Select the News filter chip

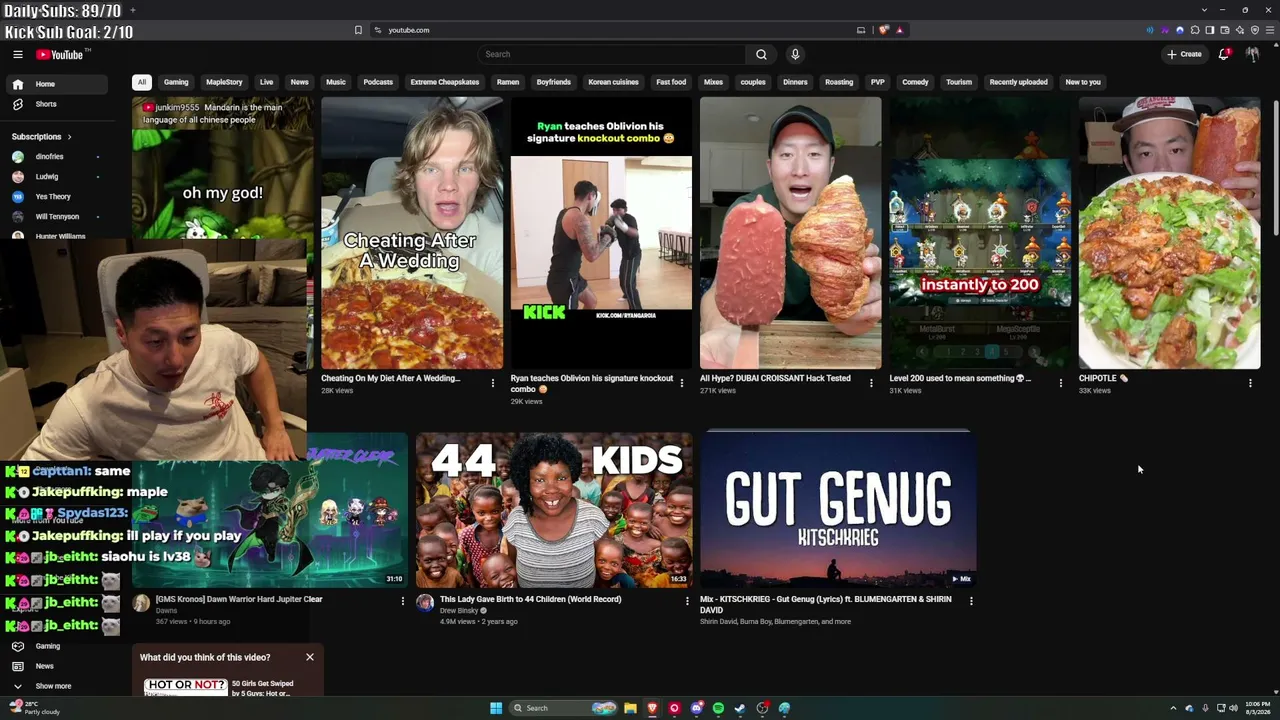click(299, 82)
